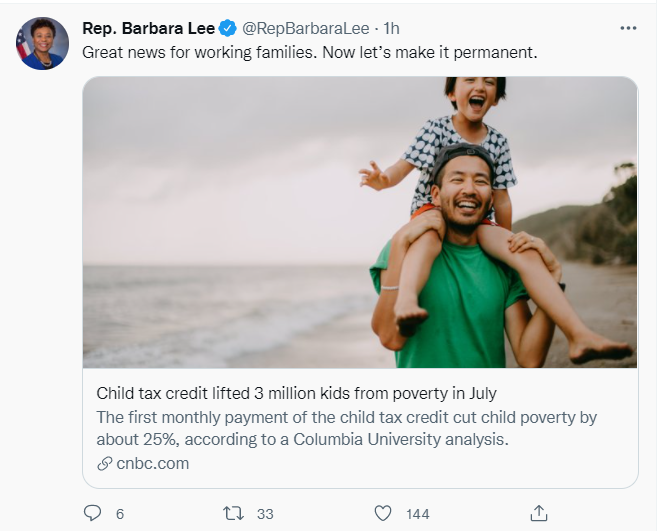This screenshot has height=531, width=659.
Task: Open Rep. Barbara Lee's profile avatar
Action: [42, 44]
